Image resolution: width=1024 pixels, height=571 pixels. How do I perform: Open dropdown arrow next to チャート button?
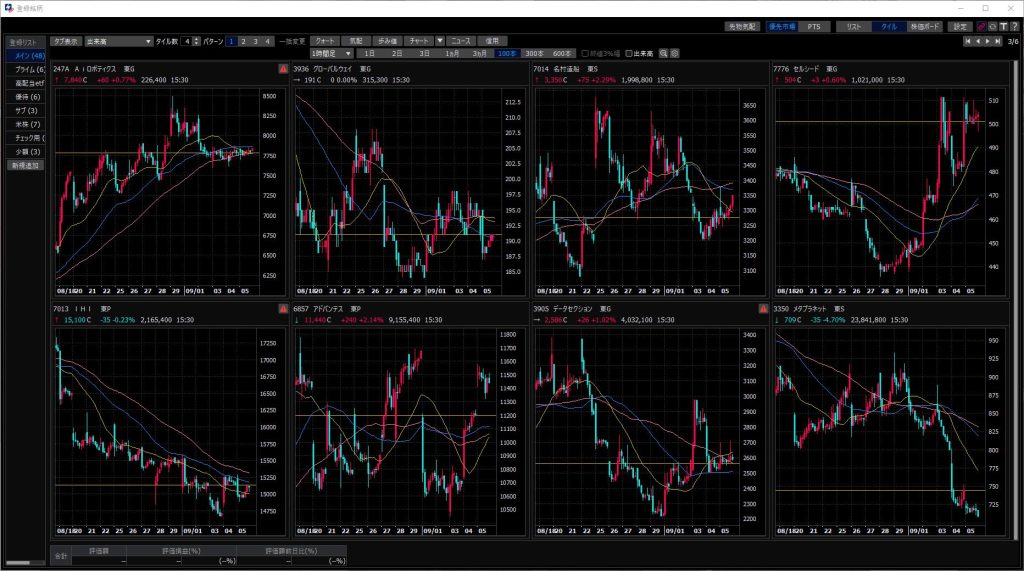439,41
